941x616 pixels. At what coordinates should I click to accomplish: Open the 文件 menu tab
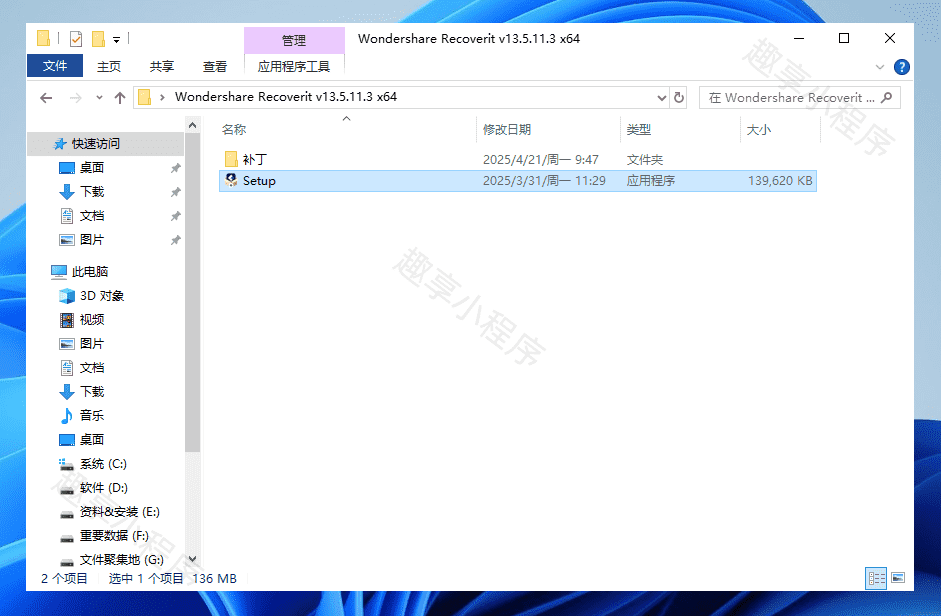(55, 66)
